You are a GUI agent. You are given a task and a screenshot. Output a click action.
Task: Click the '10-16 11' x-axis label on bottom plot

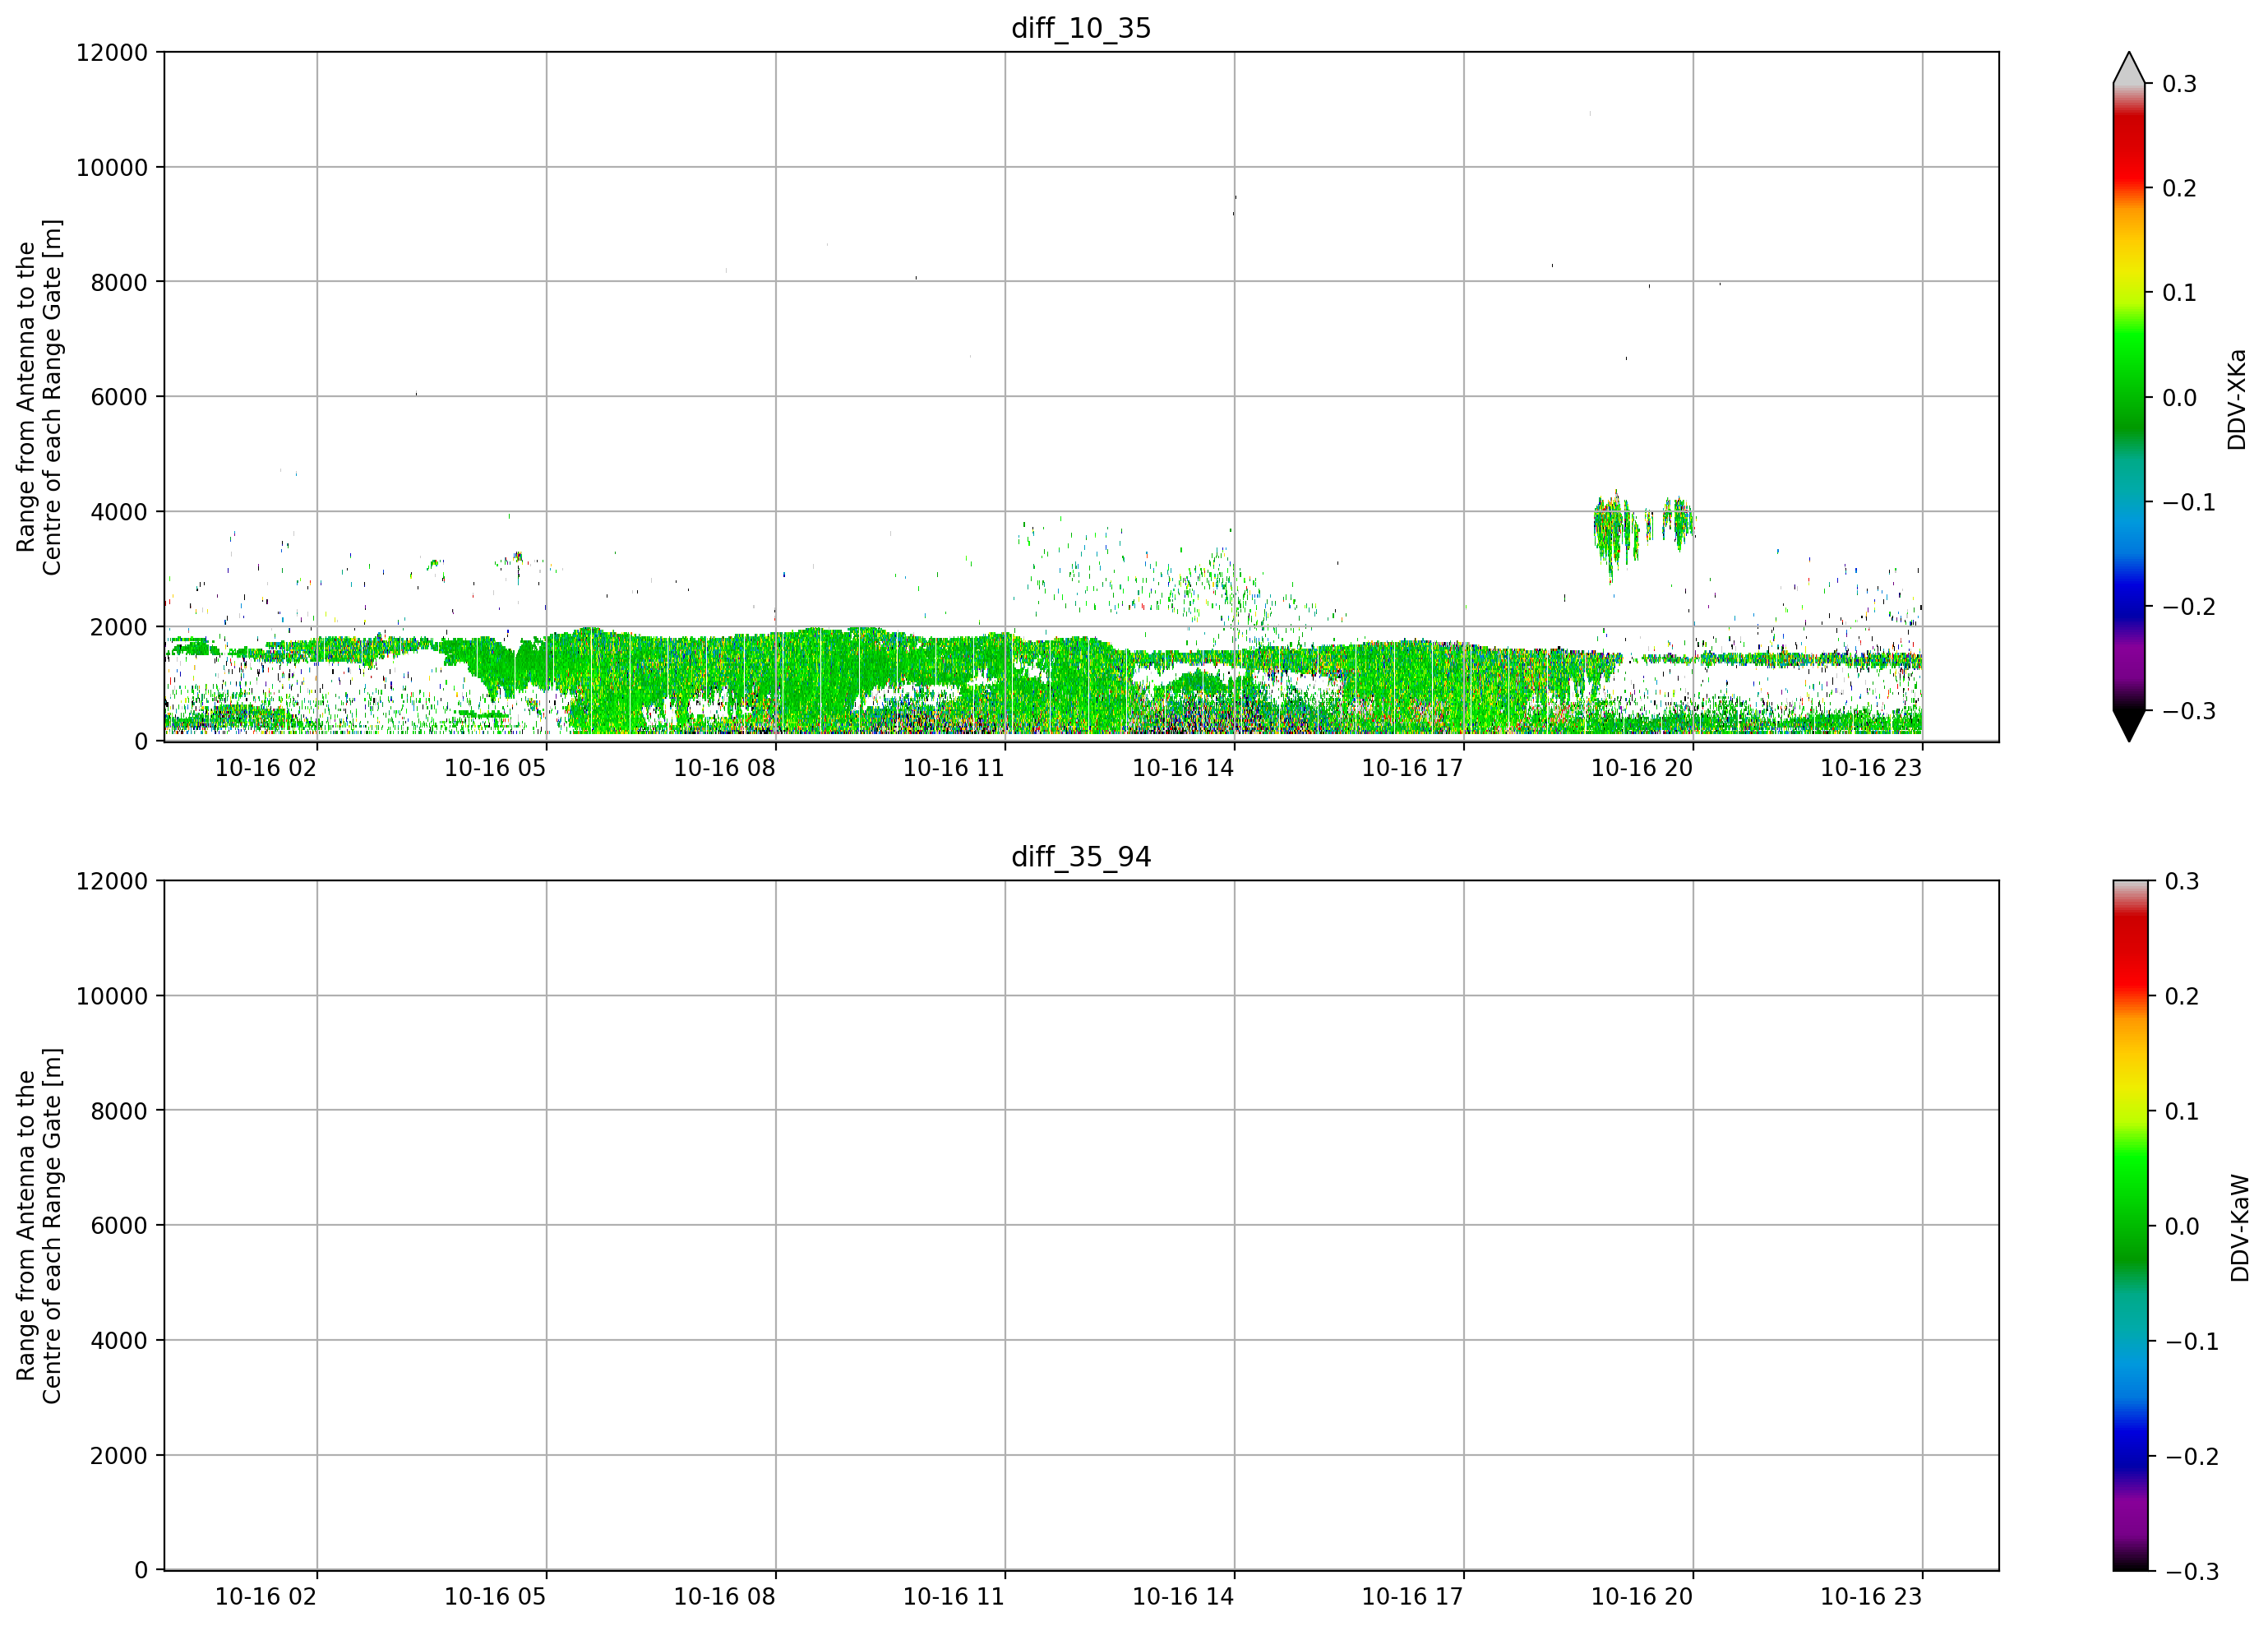(x=954, y=1597)
